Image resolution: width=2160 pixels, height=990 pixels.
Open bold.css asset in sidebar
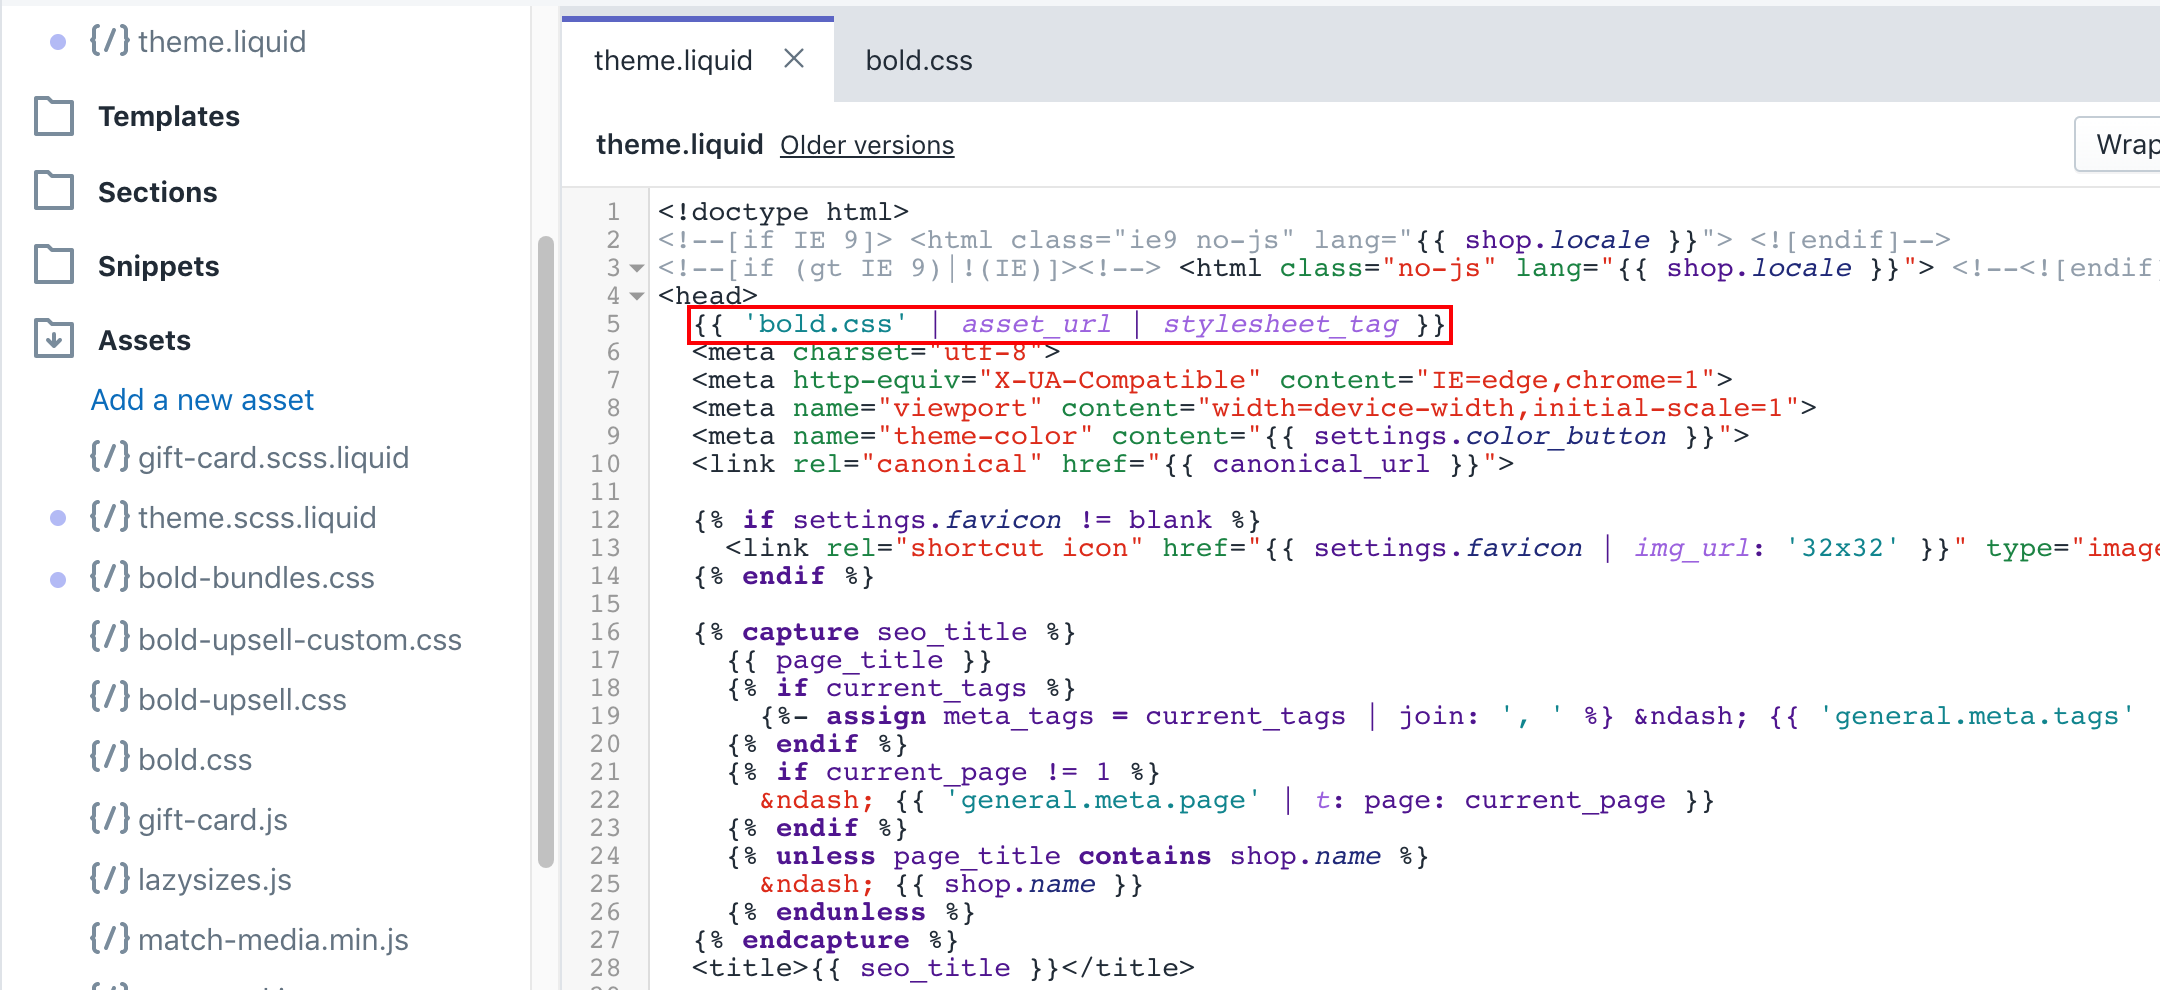pyautogui.click(x=195, y=760)
